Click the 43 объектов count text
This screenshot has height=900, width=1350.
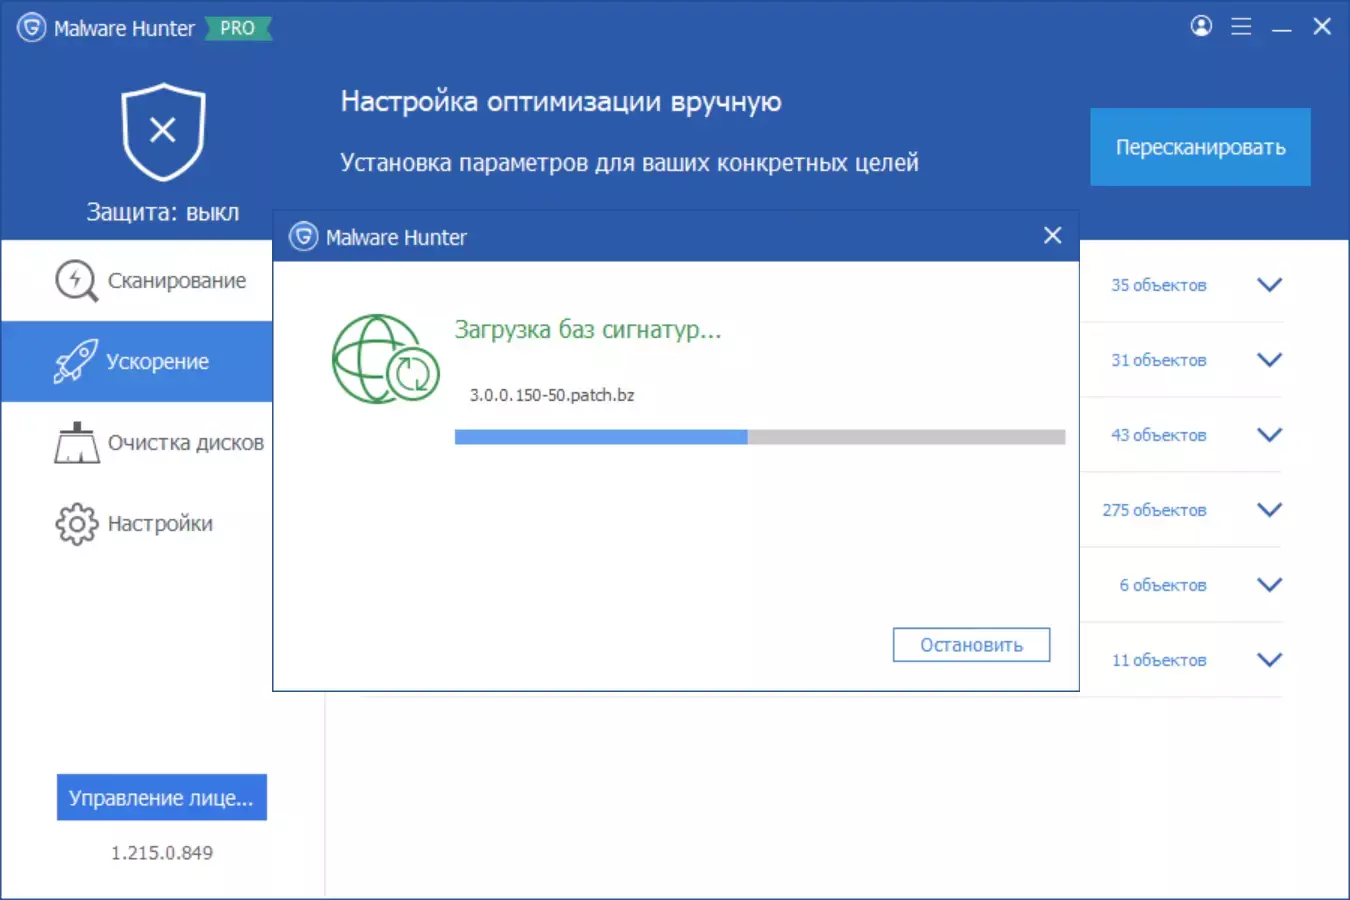1159,435
